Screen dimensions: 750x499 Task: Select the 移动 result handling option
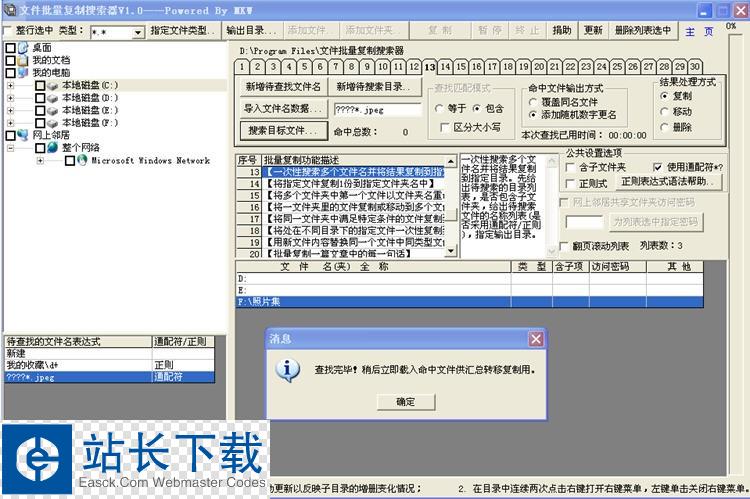coord(664,111)
